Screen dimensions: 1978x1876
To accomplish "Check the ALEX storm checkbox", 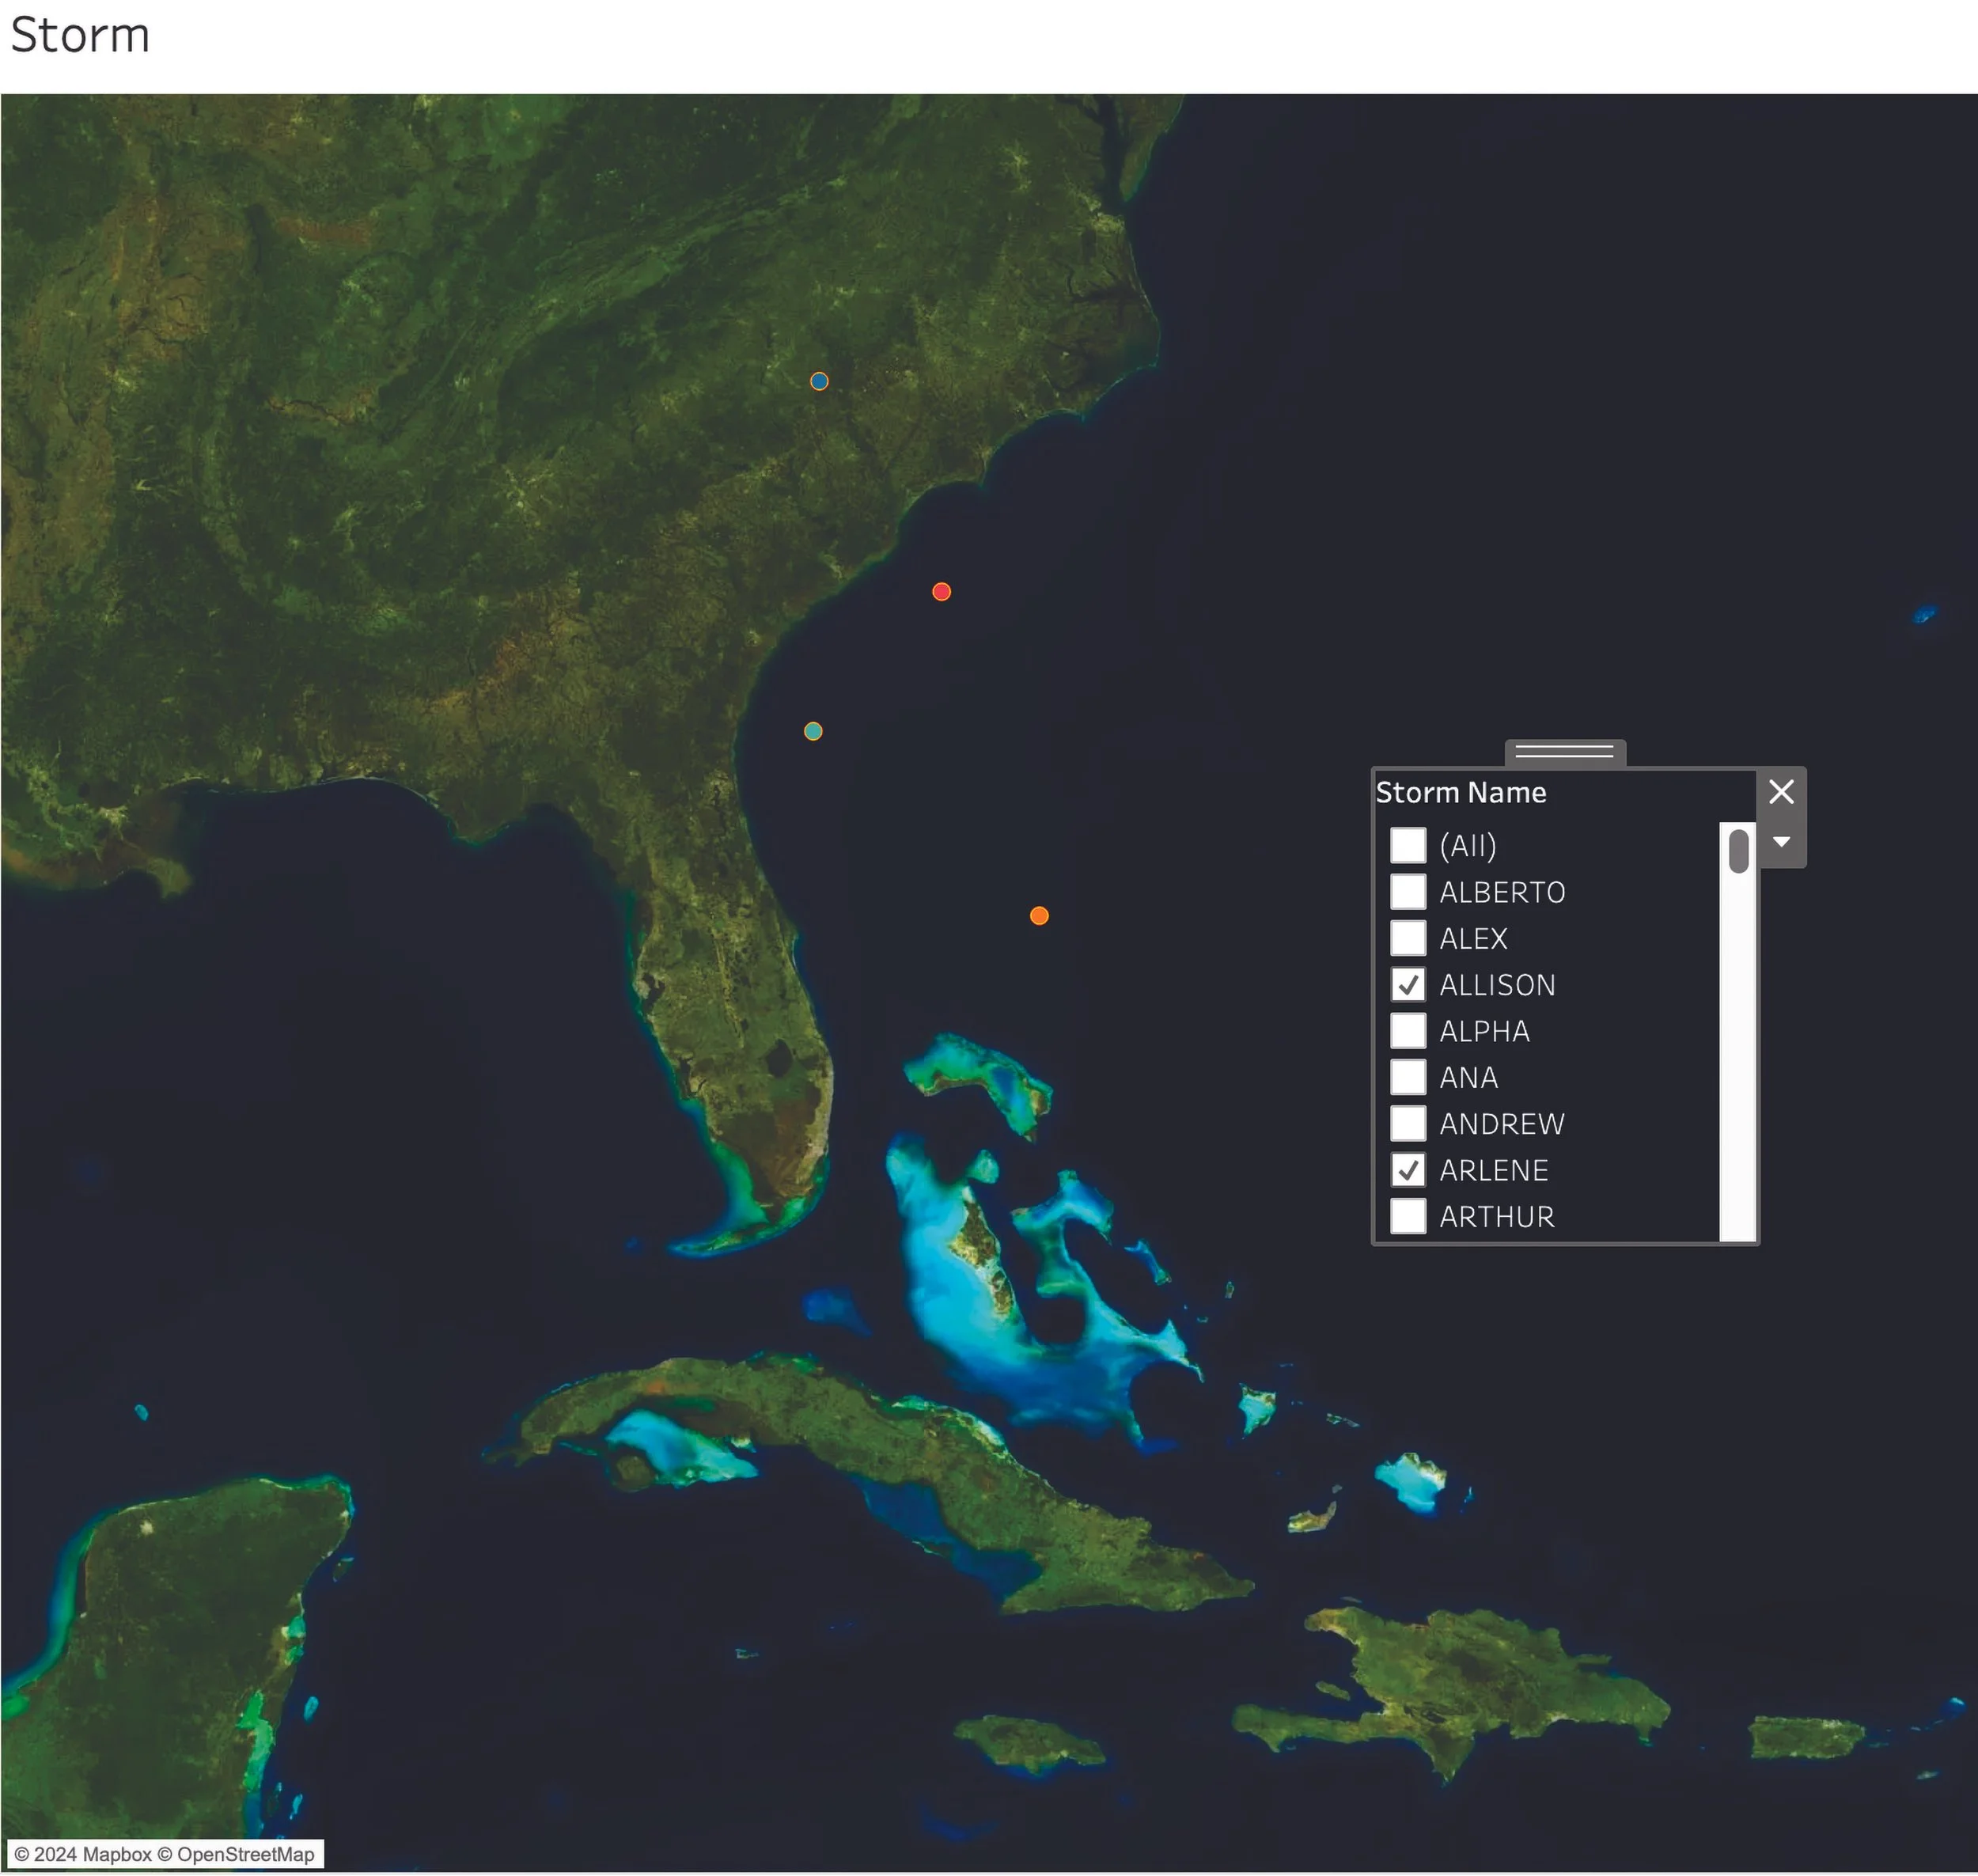I will coord(1409,938).
